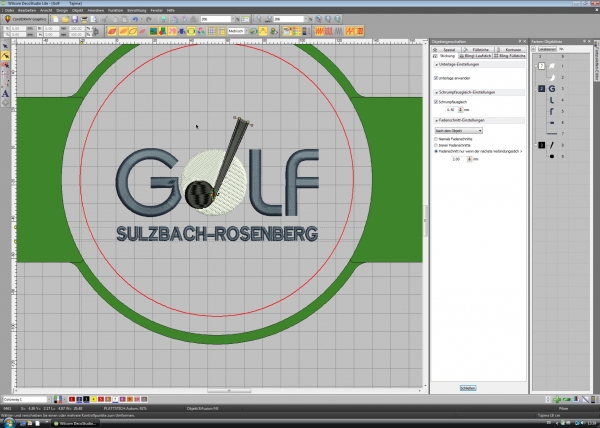The image size is (600, 428).
Task: Click the Wilcom DecoStudio taskbar button
Action: click(75, 423)
